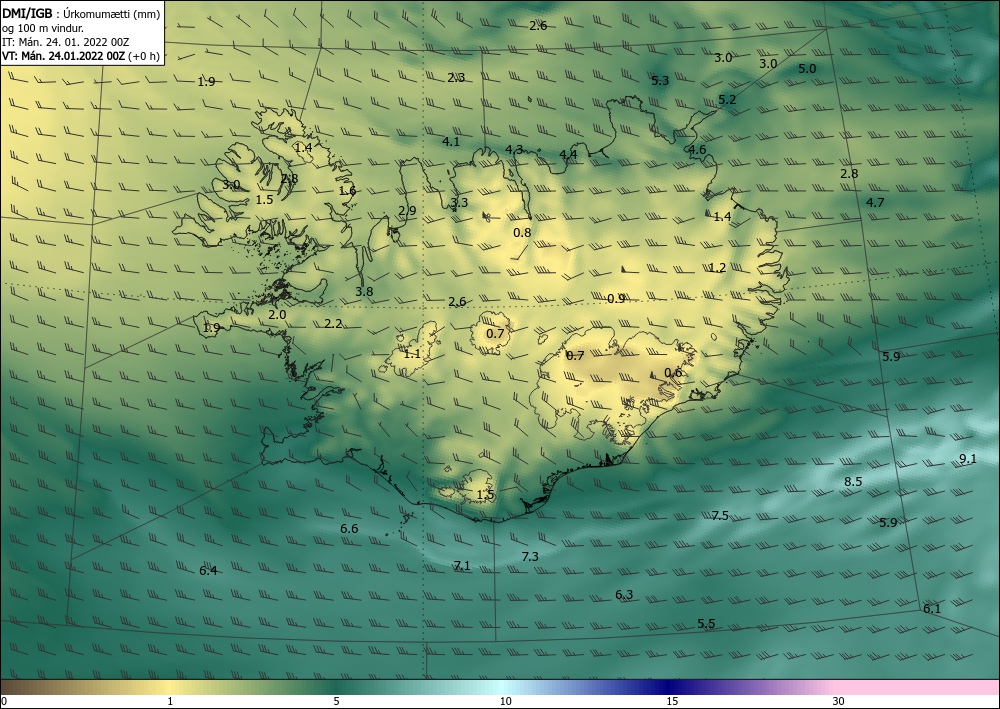Click the 4.4 value on the north coast
Viewport: 1000px width, 709px height.
point(568,154)
